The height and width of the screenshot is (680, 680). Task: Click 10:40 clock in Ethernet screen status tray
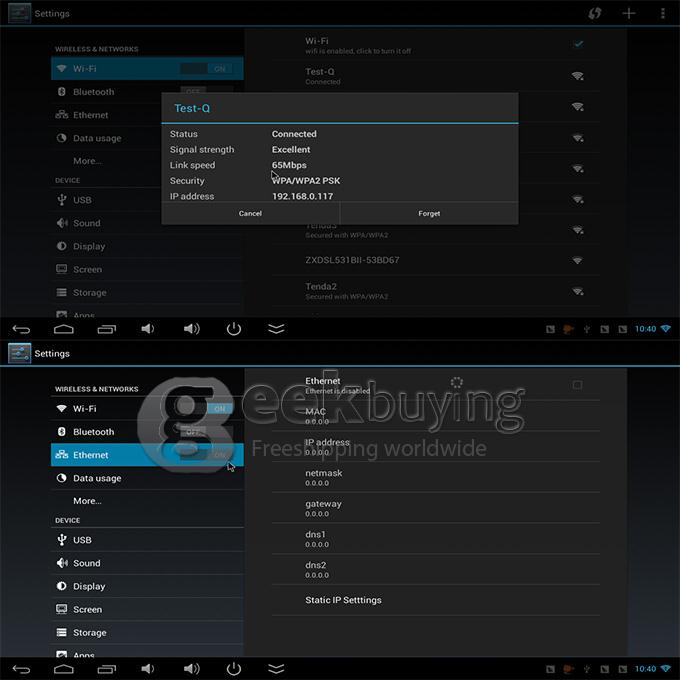click(645, 669)
